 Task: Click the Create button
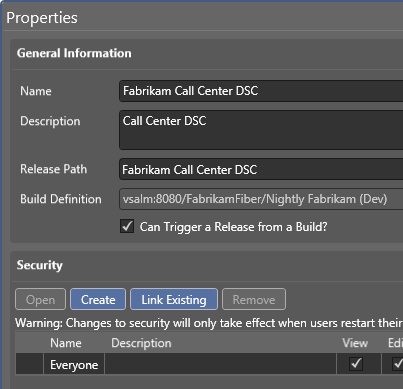pyautogui.click(x=98, y=299)
